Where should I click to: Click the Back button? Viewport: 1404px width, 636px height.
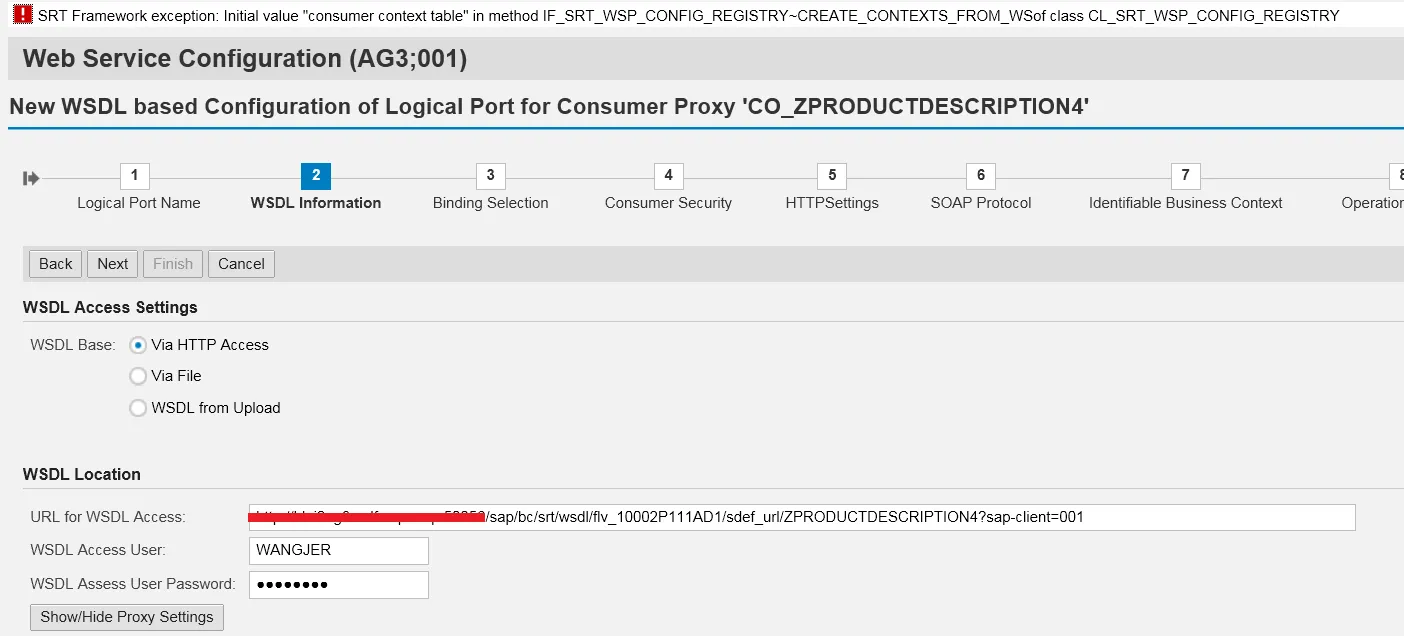(55, 263)
